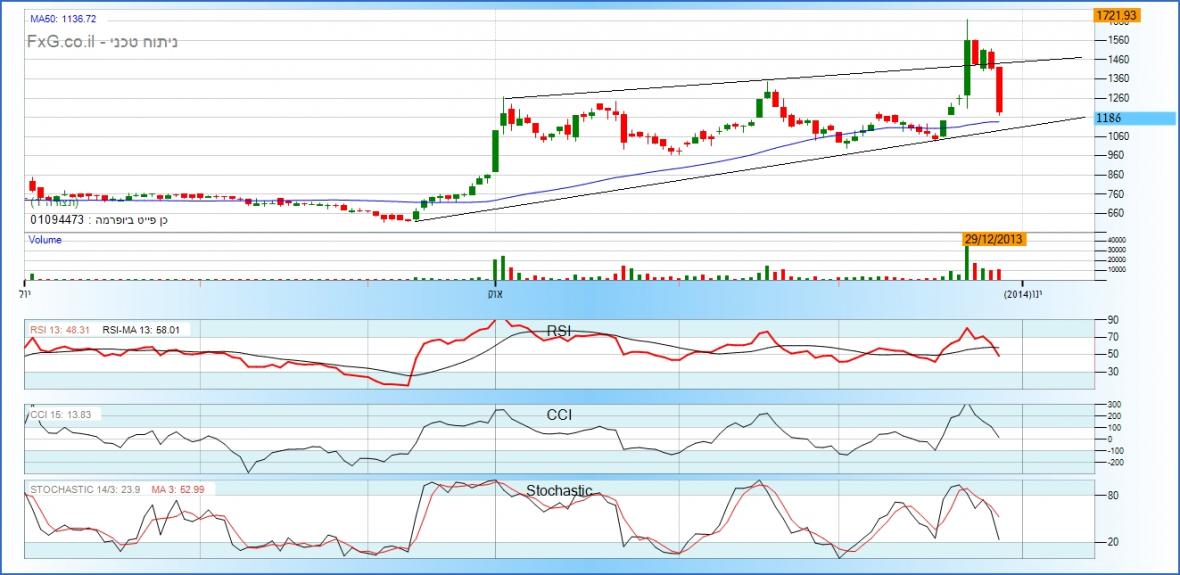Click the last large red candlestick
1180x575 pixels.
coord(999,90)
